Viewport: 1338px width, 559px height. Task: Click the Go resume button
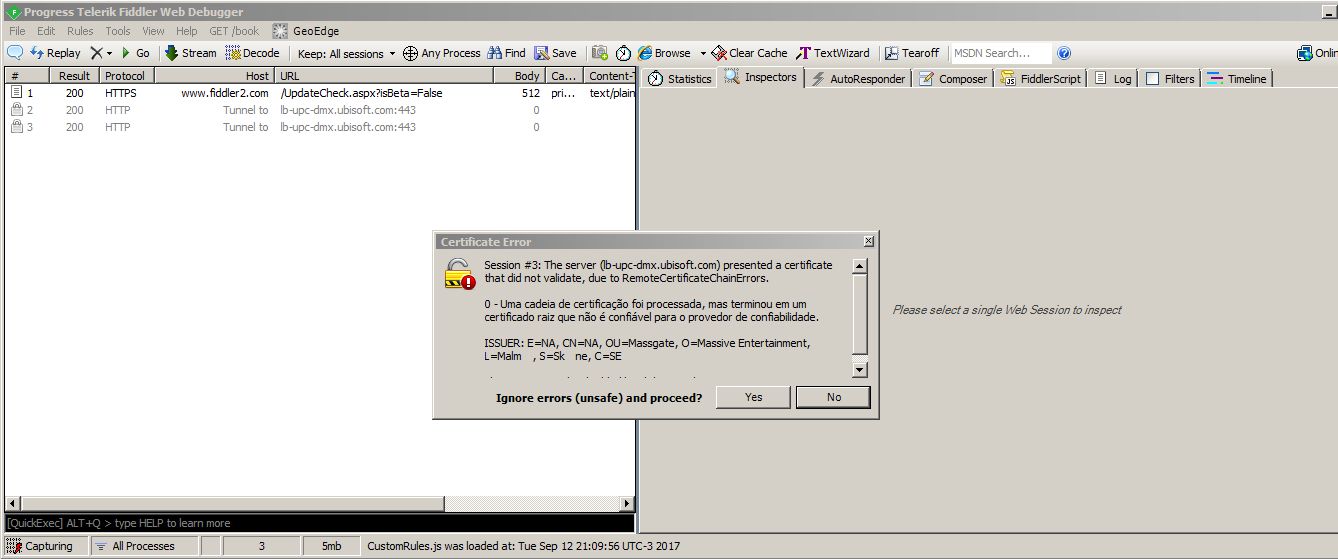coord(136,53)
